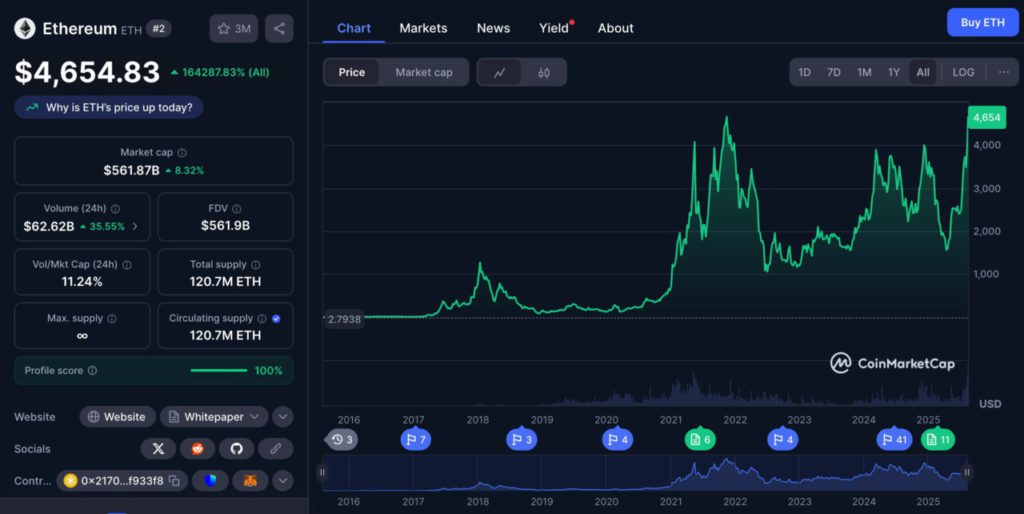View Circulating supply info icon
This screenshot has height=514, width=1024.
pyautogui.click(x=262, y=319)
